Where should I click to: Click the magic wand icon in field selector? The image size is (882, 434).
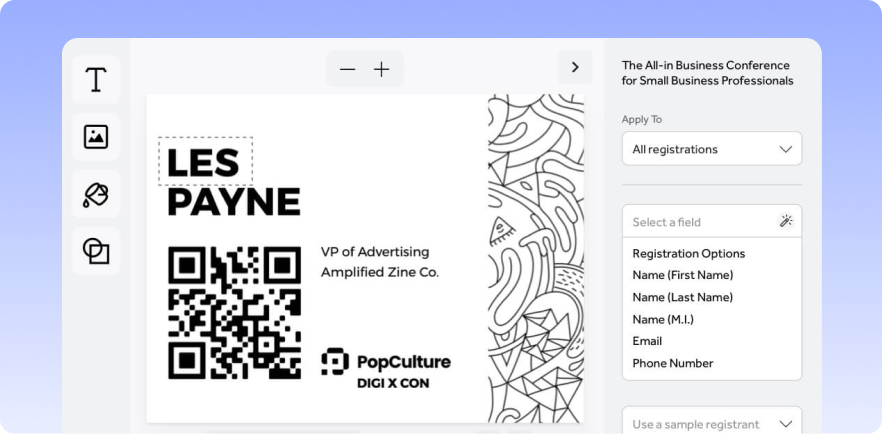[785, 222]
